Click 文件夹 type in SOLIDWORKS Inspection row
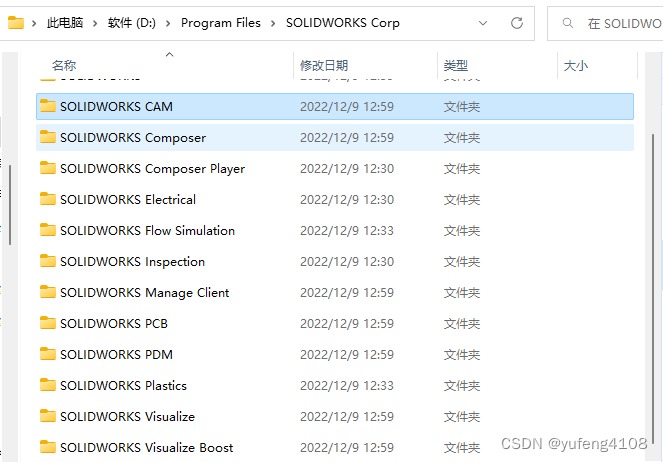 462,262
